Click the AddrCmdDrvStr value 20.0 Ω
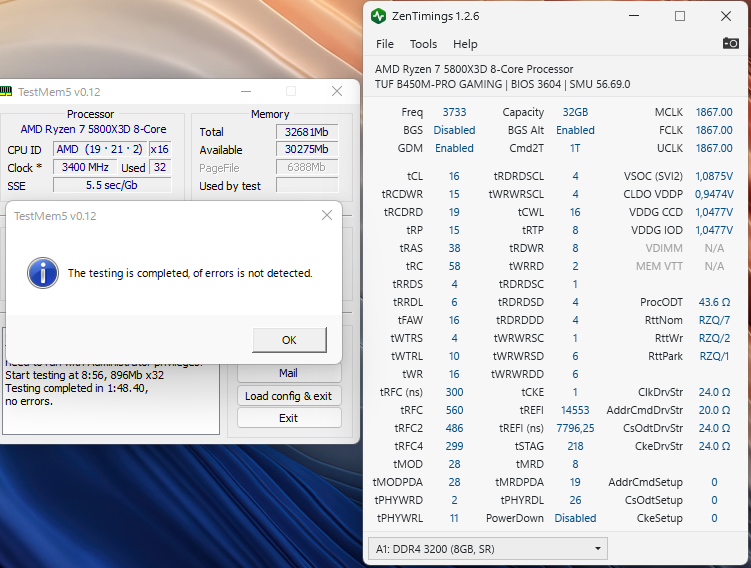 click(x=714, y=410)
